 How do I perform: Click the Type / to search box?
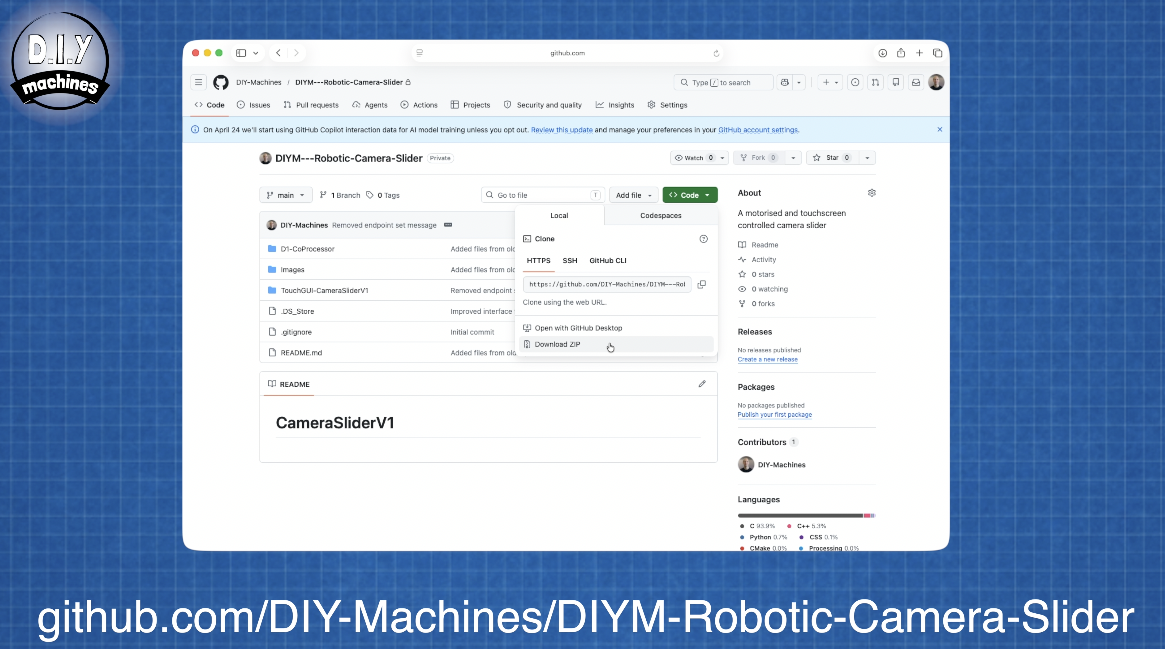724,82
